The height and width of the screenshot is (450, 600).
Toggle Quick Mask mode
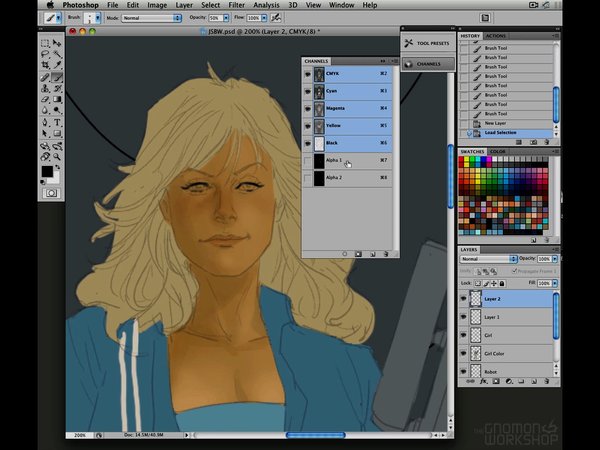(x=51, y=193)
